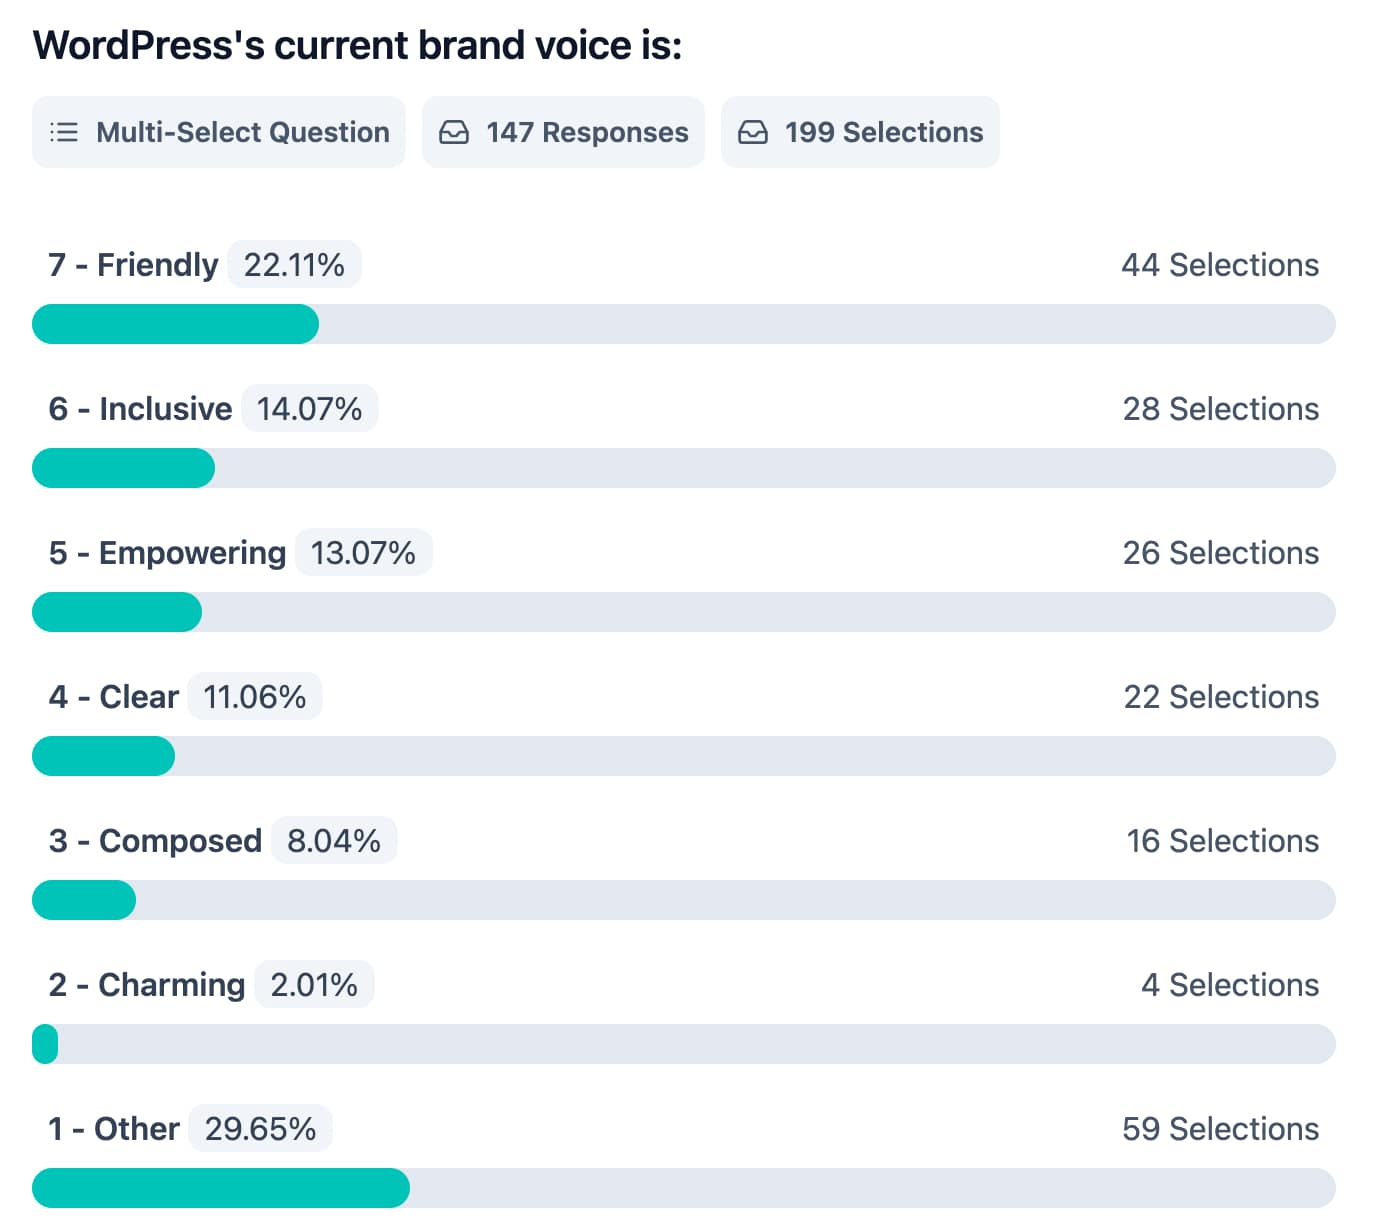
Task: Click the Inclusive result bar
Action: click(x=684, y=468)
